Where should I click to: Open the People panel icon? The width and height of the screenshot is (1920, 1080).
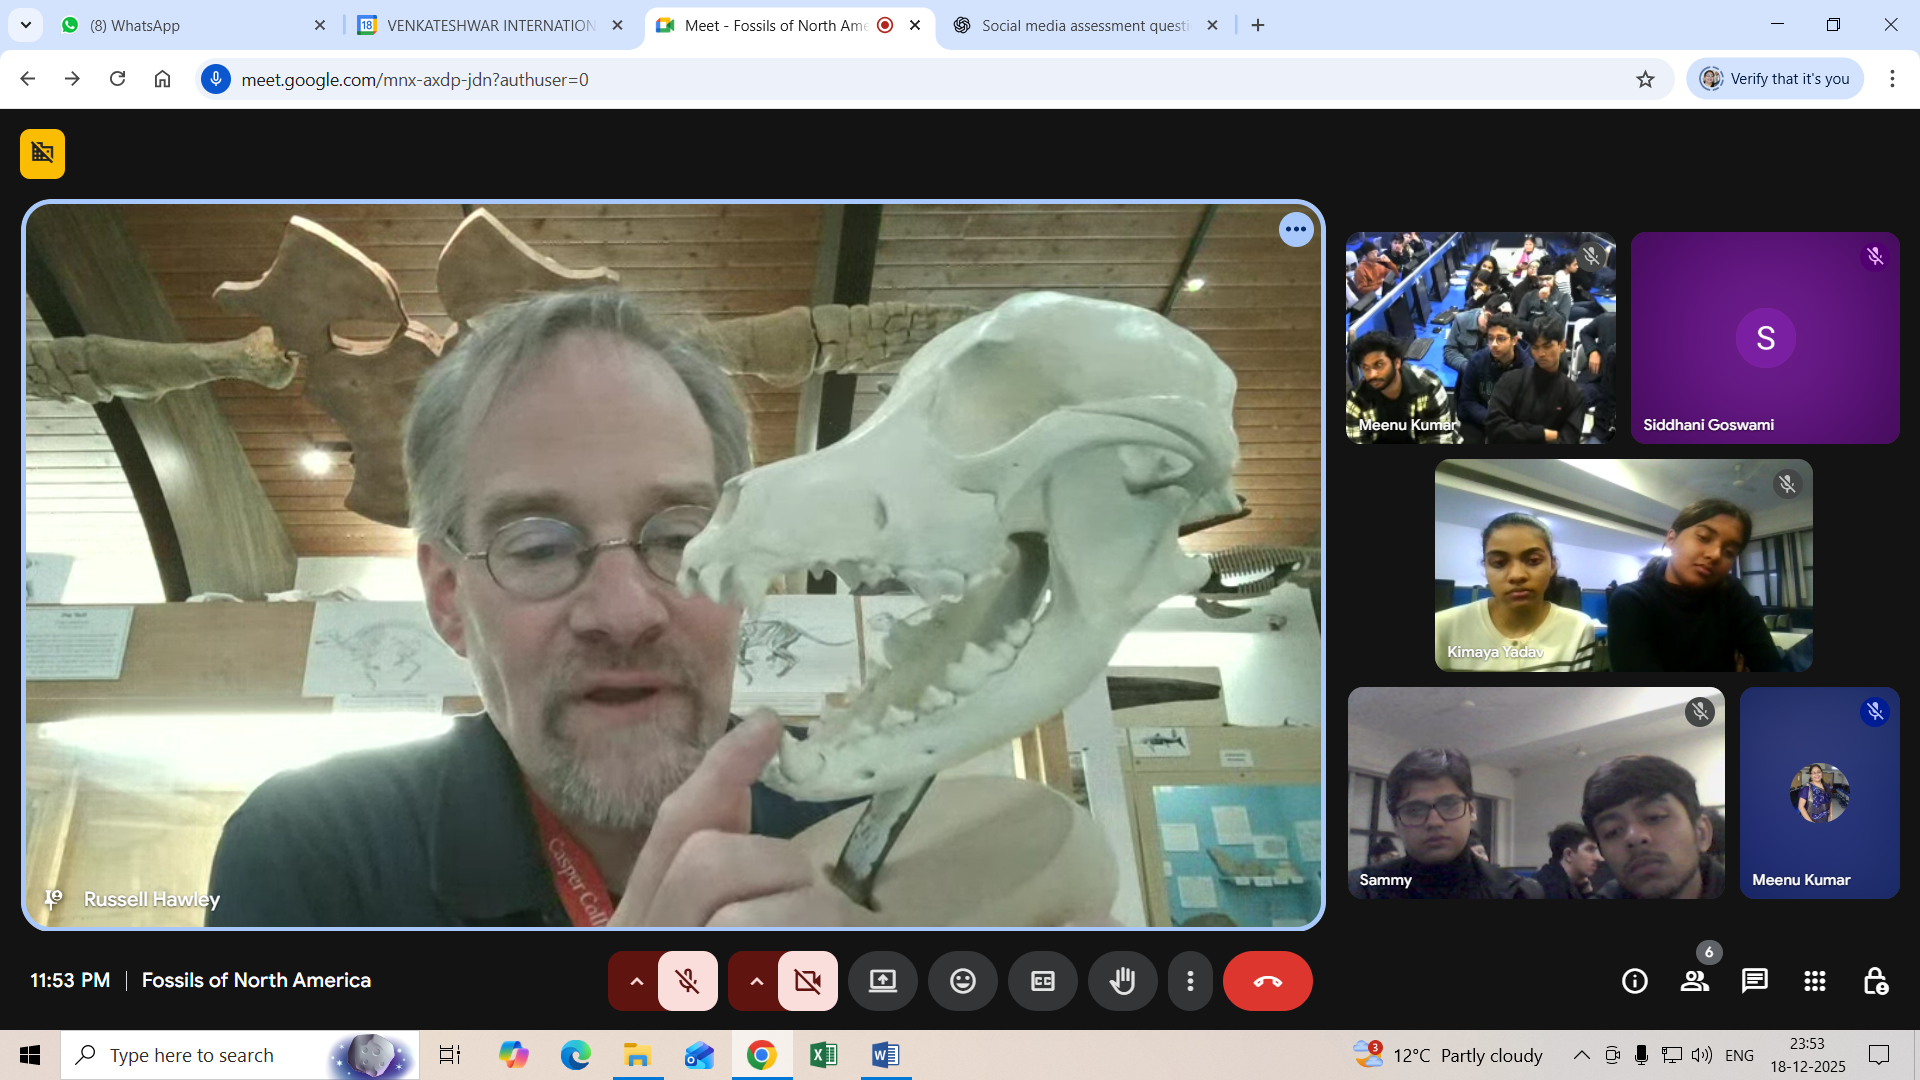(x=1694, y=981)
